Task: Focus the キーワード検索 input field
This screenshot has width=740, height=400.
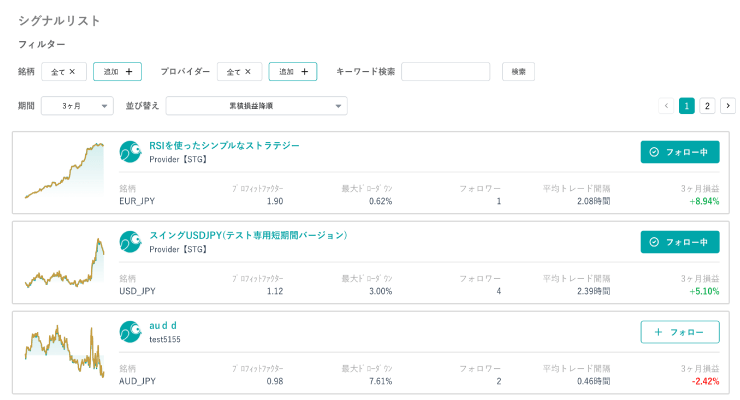Action: click(x=445, y=72)
